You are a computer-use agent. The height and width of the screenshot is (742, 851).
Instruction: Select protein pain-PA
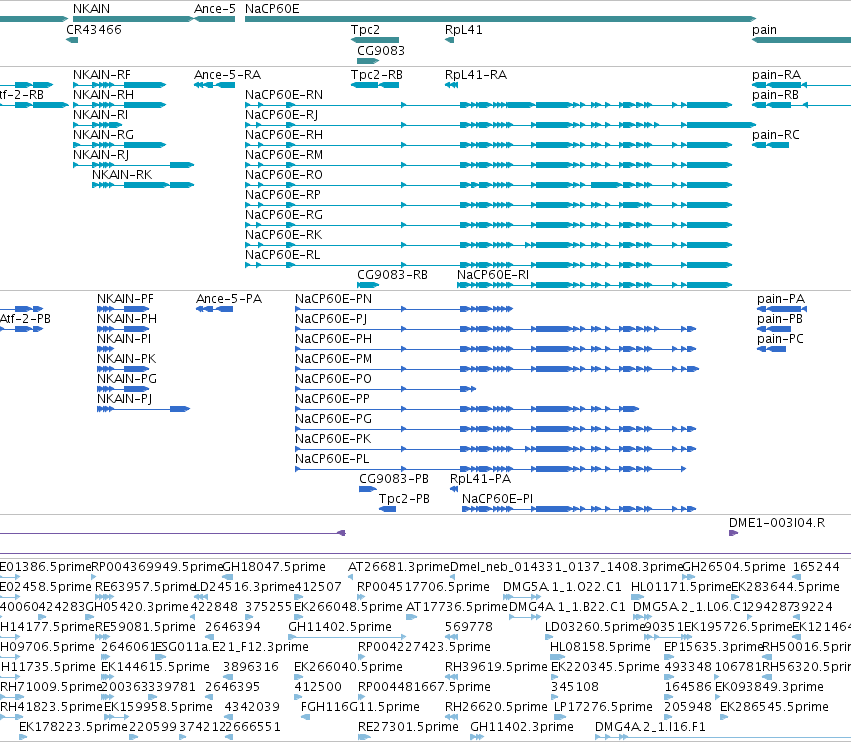click(781, 299)
